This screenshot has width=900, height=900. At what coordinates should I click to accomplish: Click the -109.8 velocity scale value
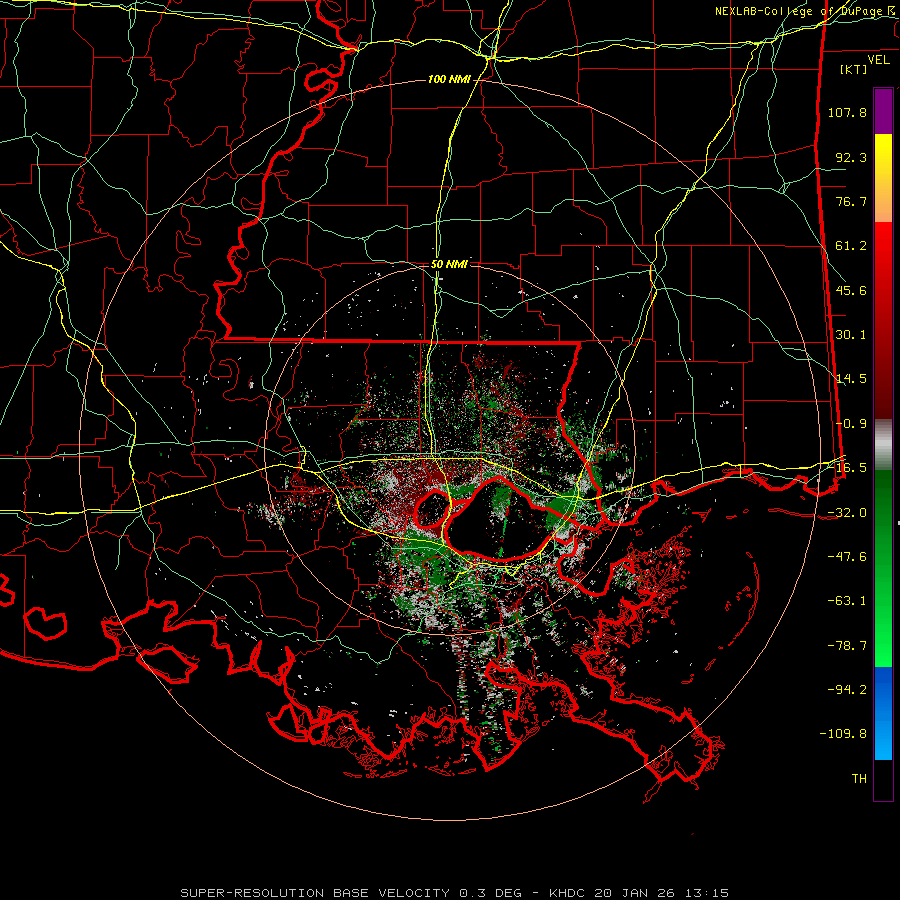pyautogui.click(x=843, y=734)
